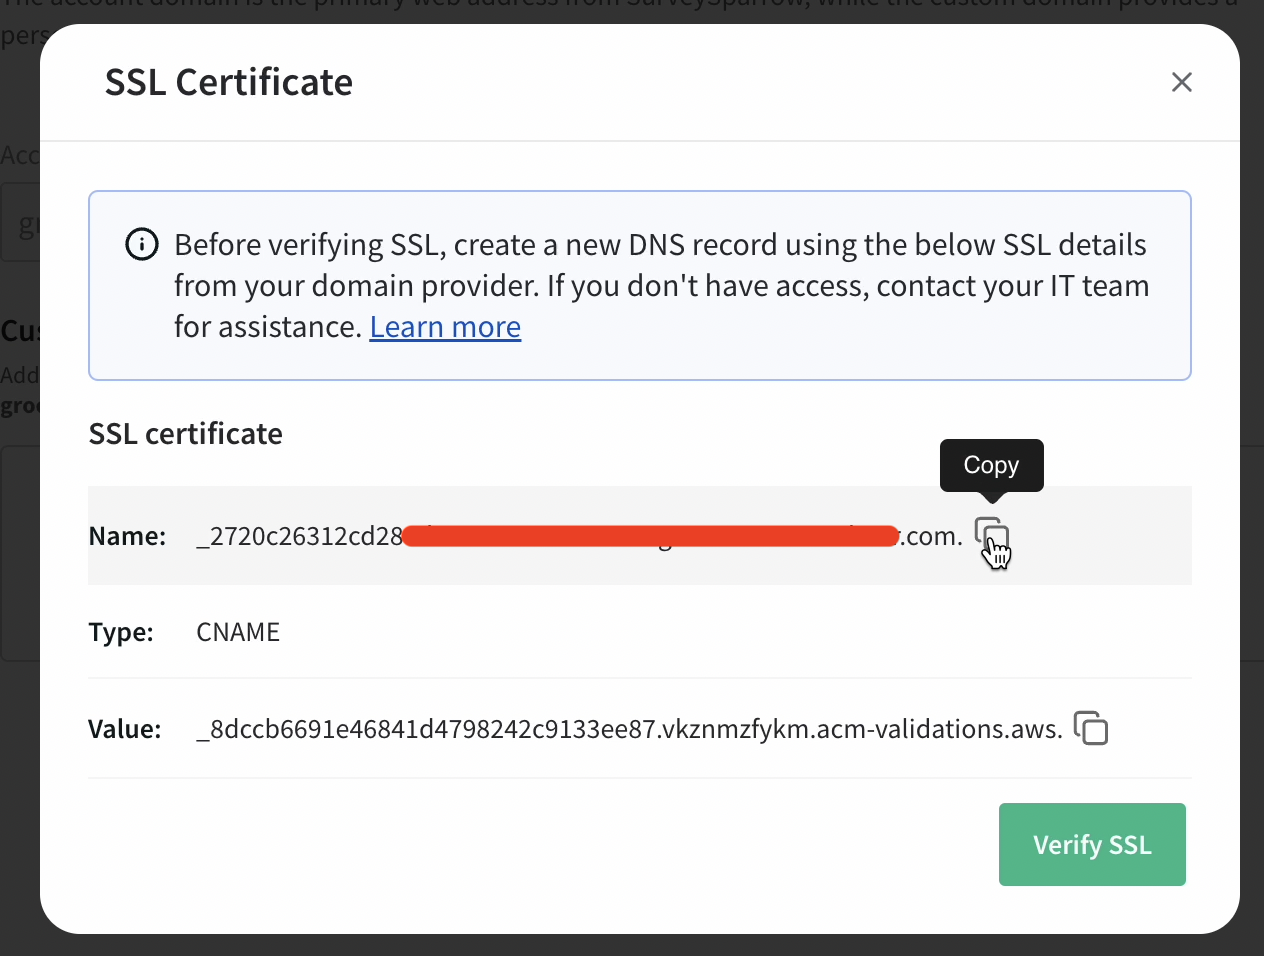Screen dimensions: 1264x956
Task: Click the dimmed 'Cu' heading behind the dialog
Action: pos(20,331)
